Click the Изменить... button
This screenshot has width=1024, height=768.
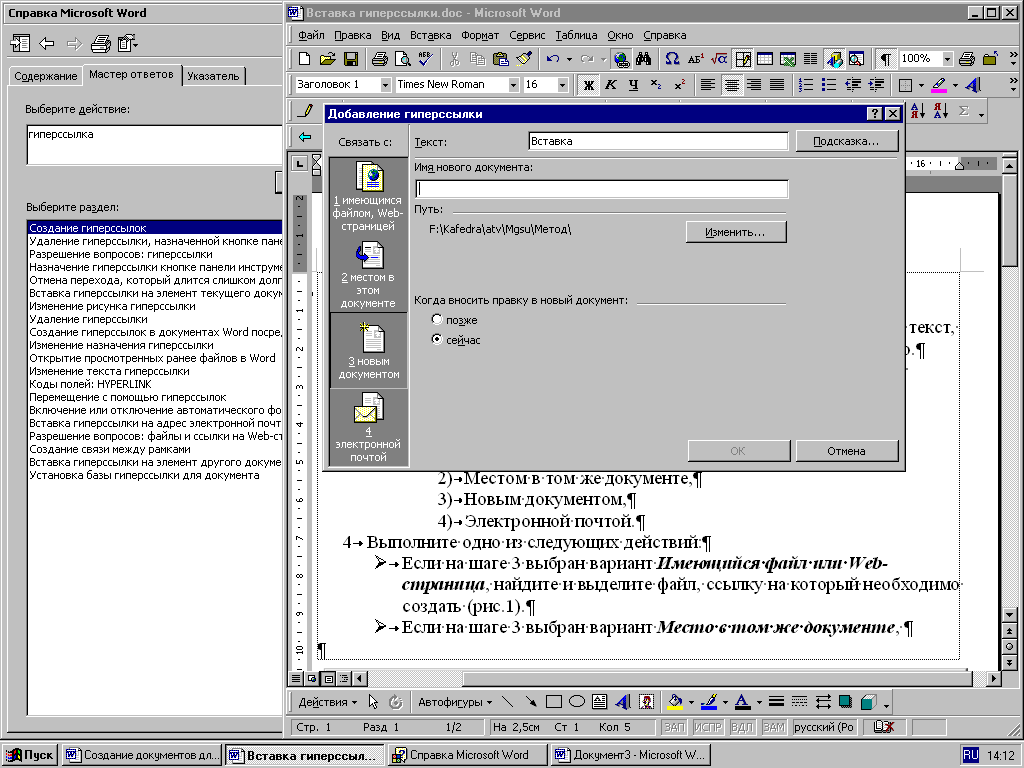tap(735, 232)
